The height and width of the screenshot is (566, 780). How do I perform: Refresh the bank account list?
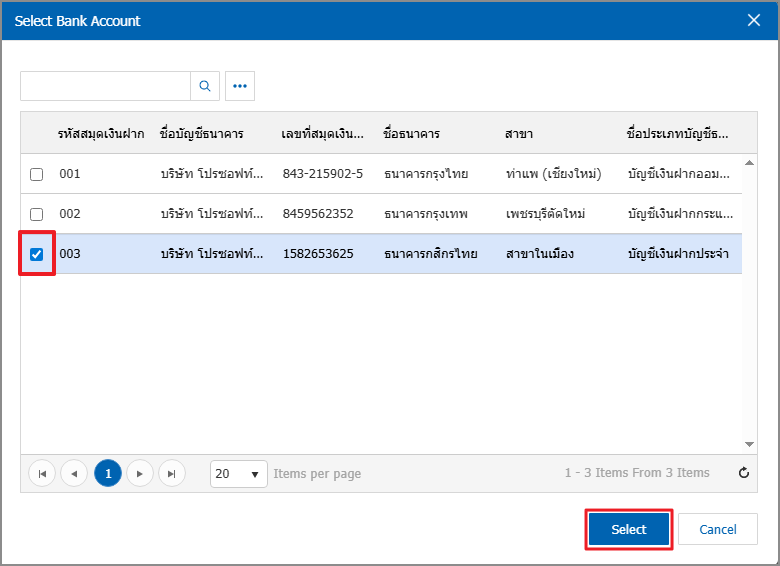743,473
